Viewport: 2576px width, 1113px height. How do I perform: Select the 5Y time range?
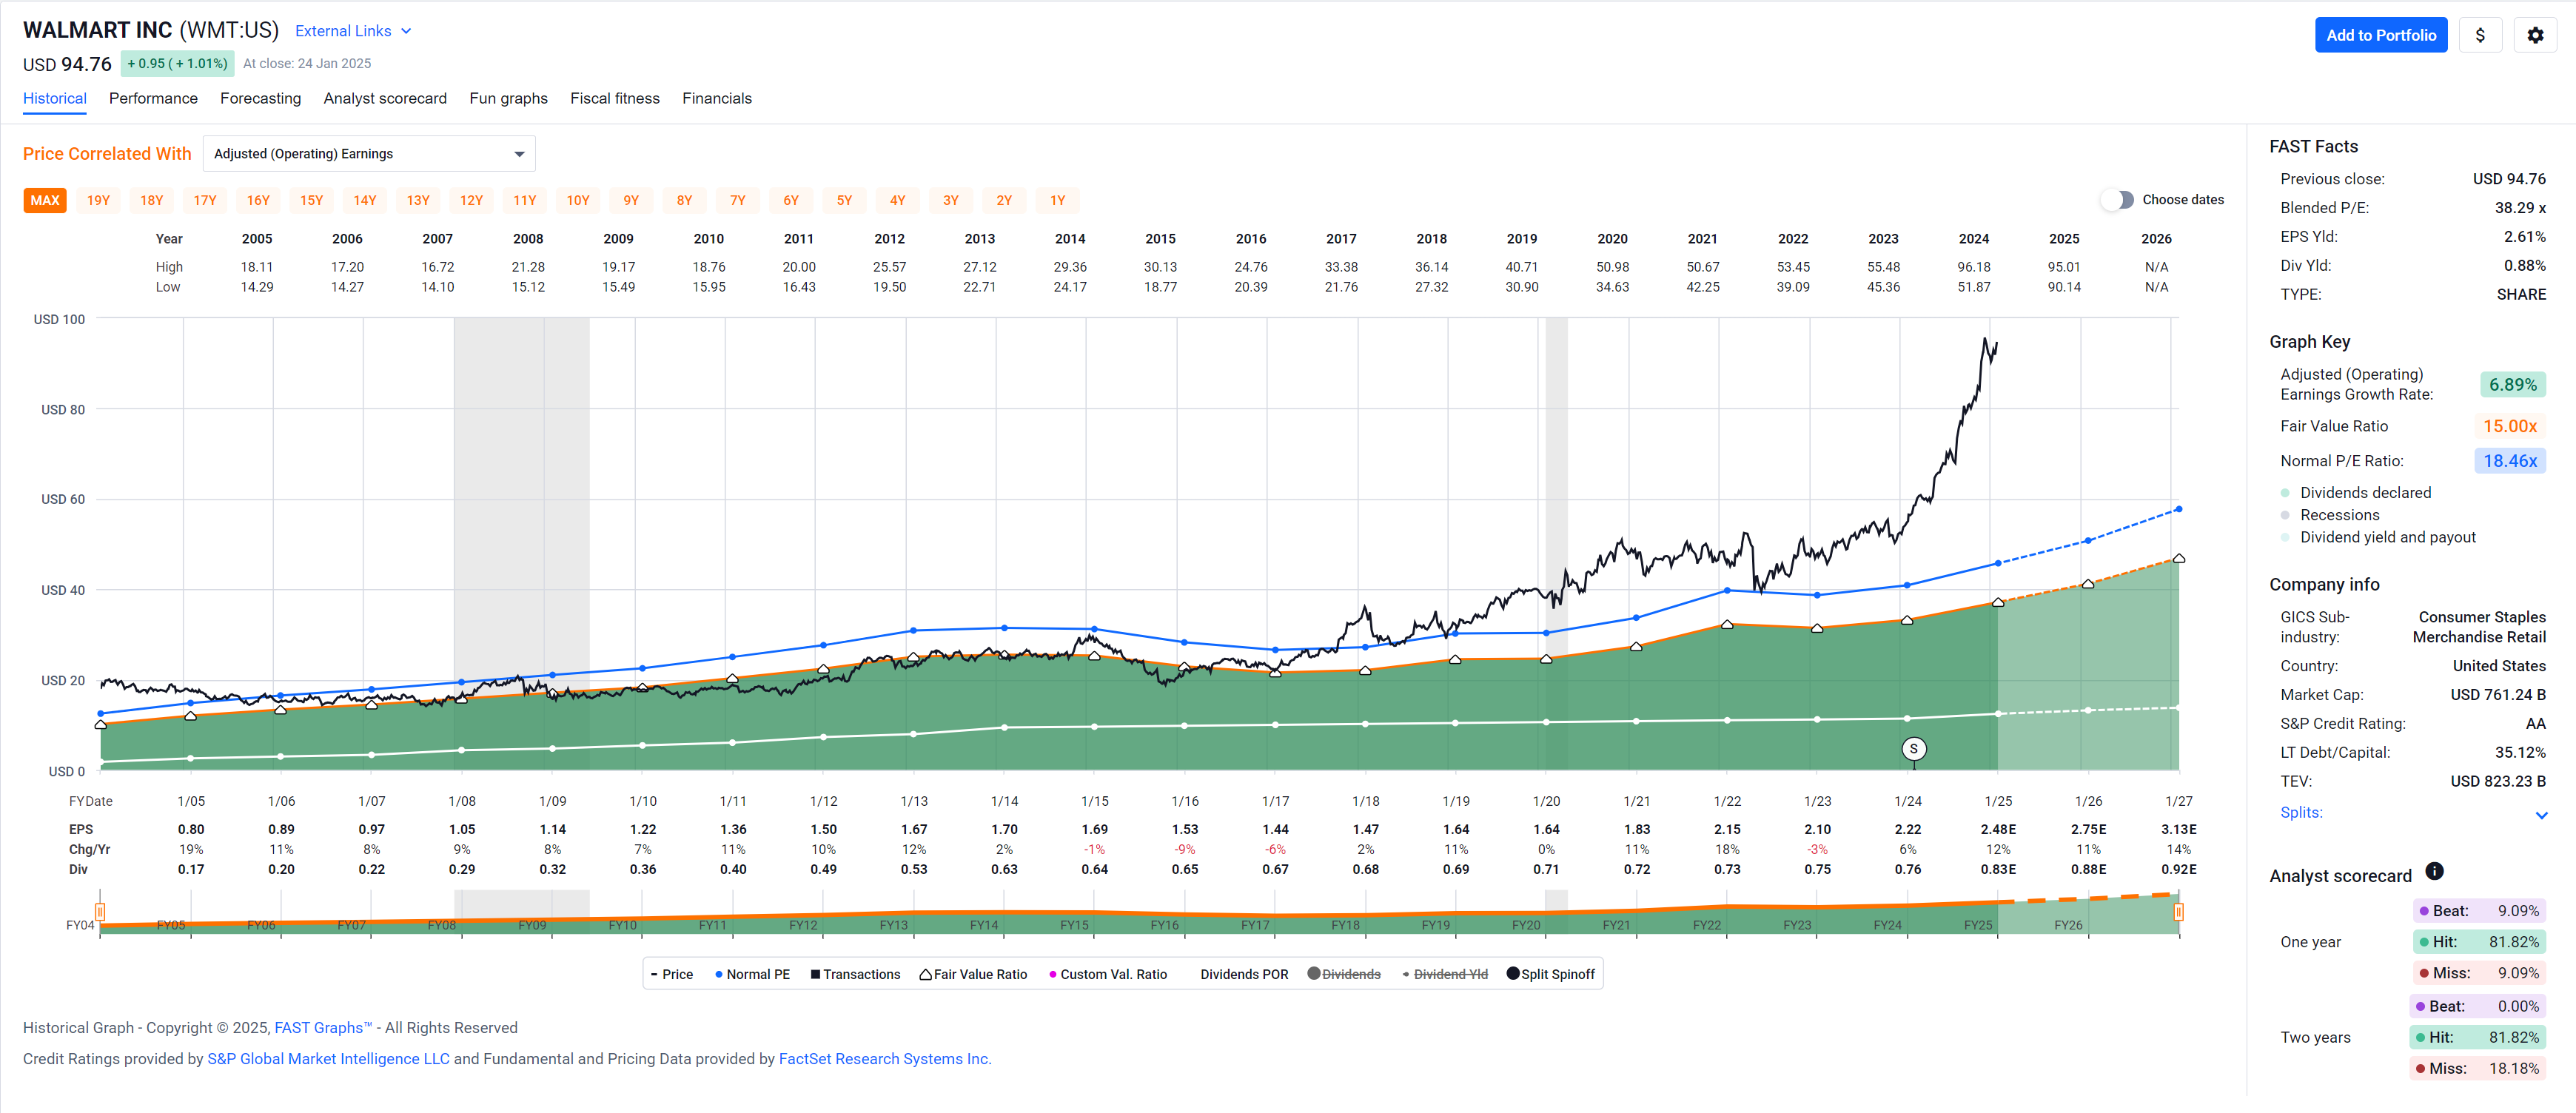844,200
